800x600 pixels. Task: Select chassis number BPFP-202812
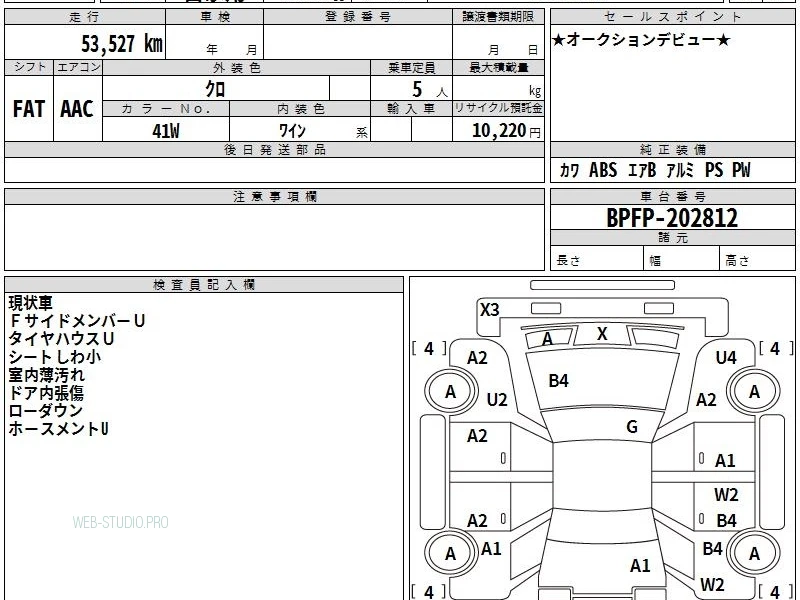[672, 218]
